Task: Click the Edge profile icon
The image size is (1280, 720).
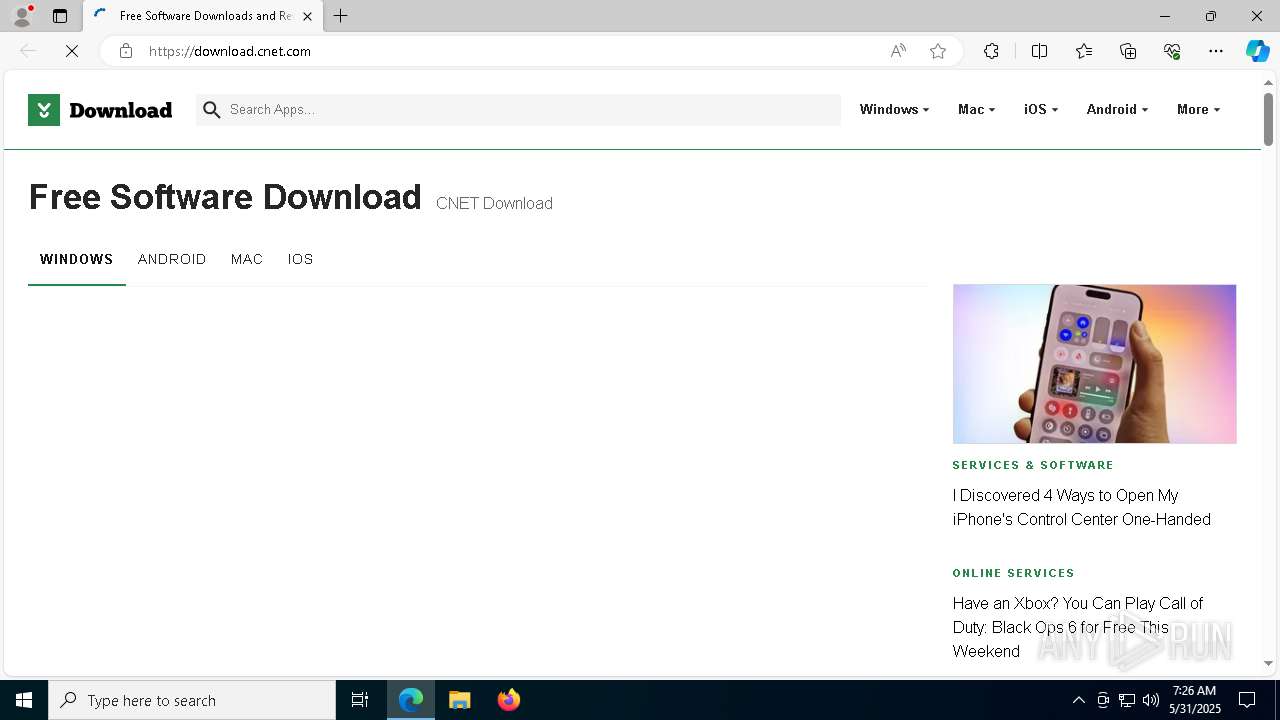Action: (x=22, y=16)
